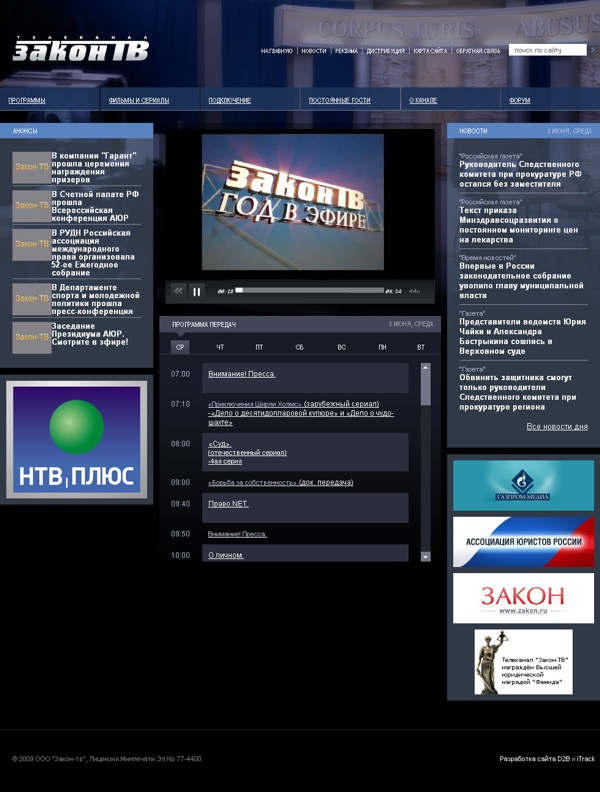Open thumbnail for РУДН announcement
Screen dimensions: 600x792
click(31, 244)
